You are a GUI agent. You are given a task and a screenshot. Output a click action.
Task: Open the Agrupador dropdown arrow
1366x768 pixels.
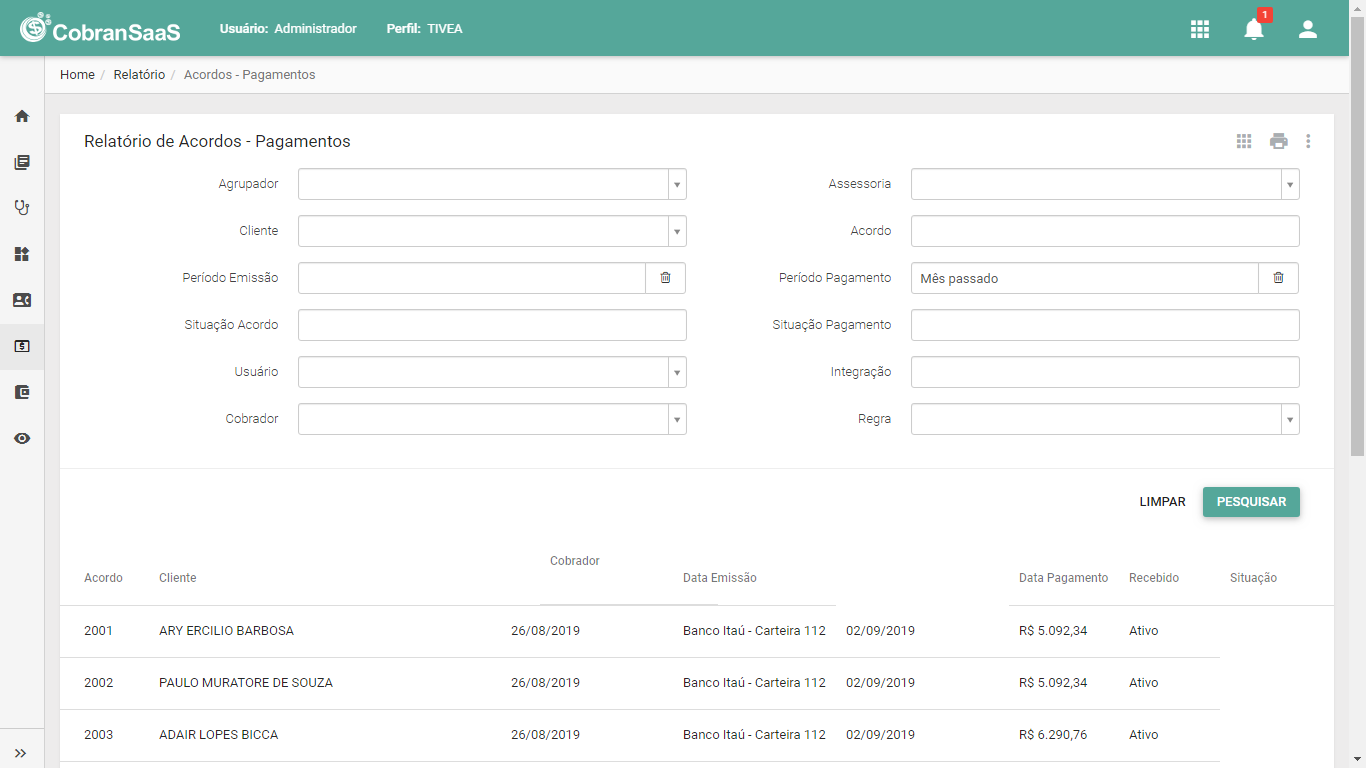click(677, 184)
